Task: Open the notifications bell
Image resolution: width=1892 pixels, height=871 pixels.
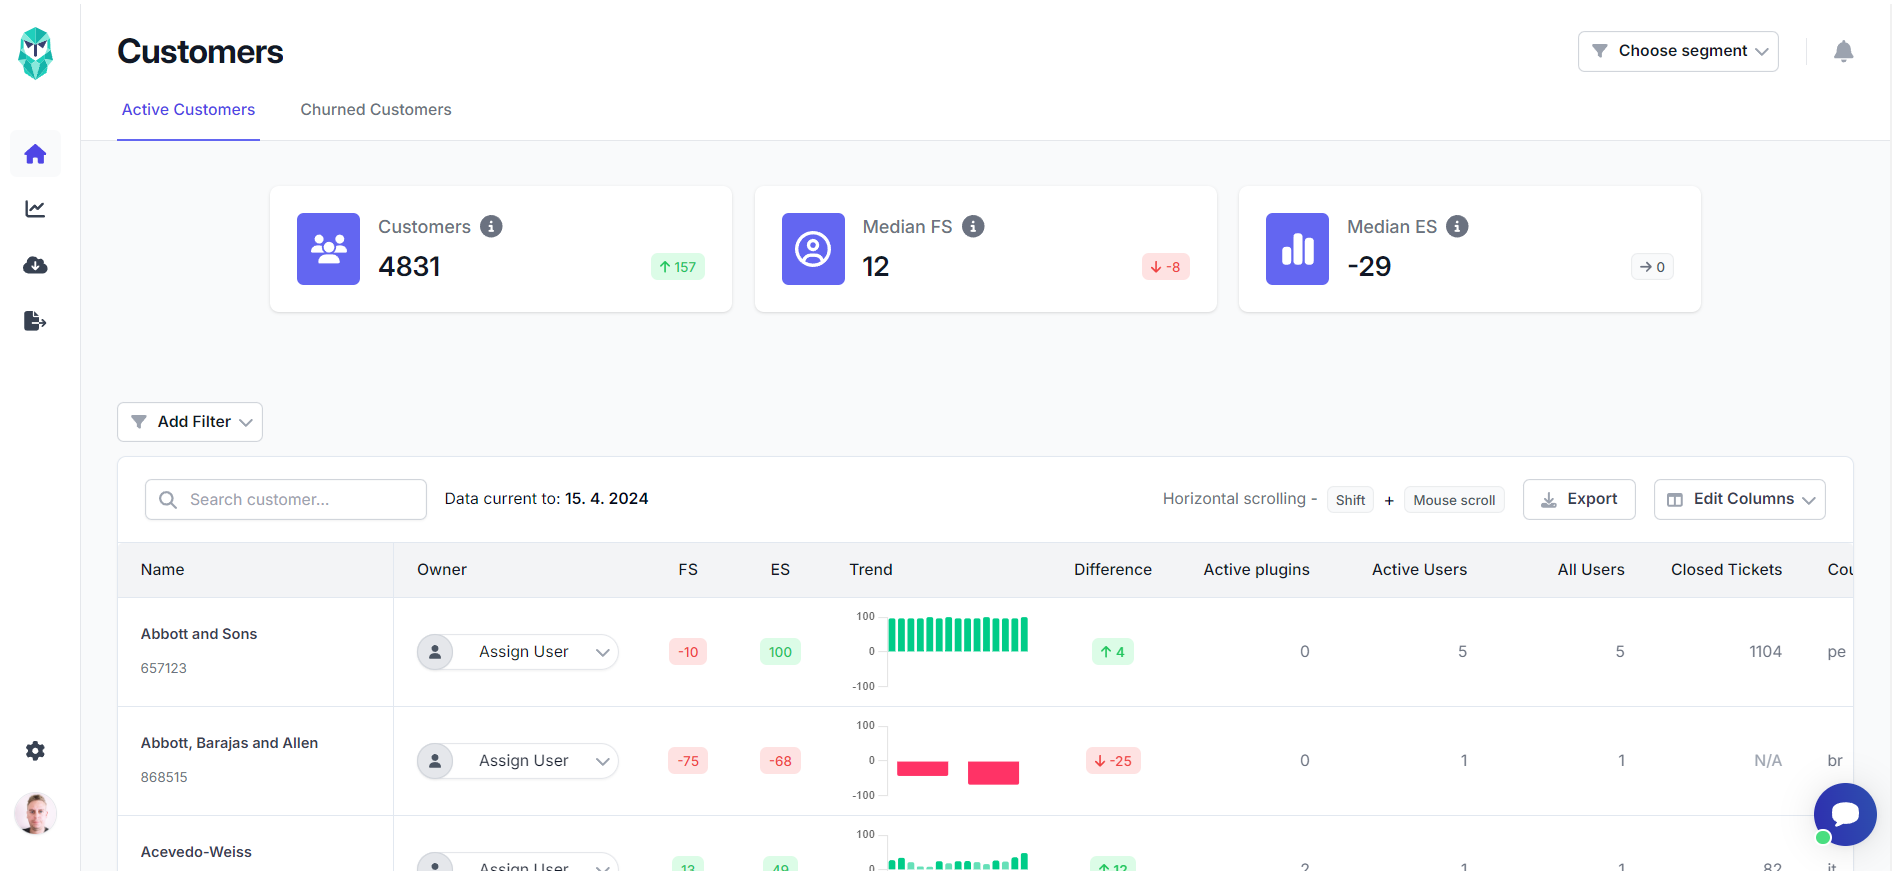Action: (1843, 51)
